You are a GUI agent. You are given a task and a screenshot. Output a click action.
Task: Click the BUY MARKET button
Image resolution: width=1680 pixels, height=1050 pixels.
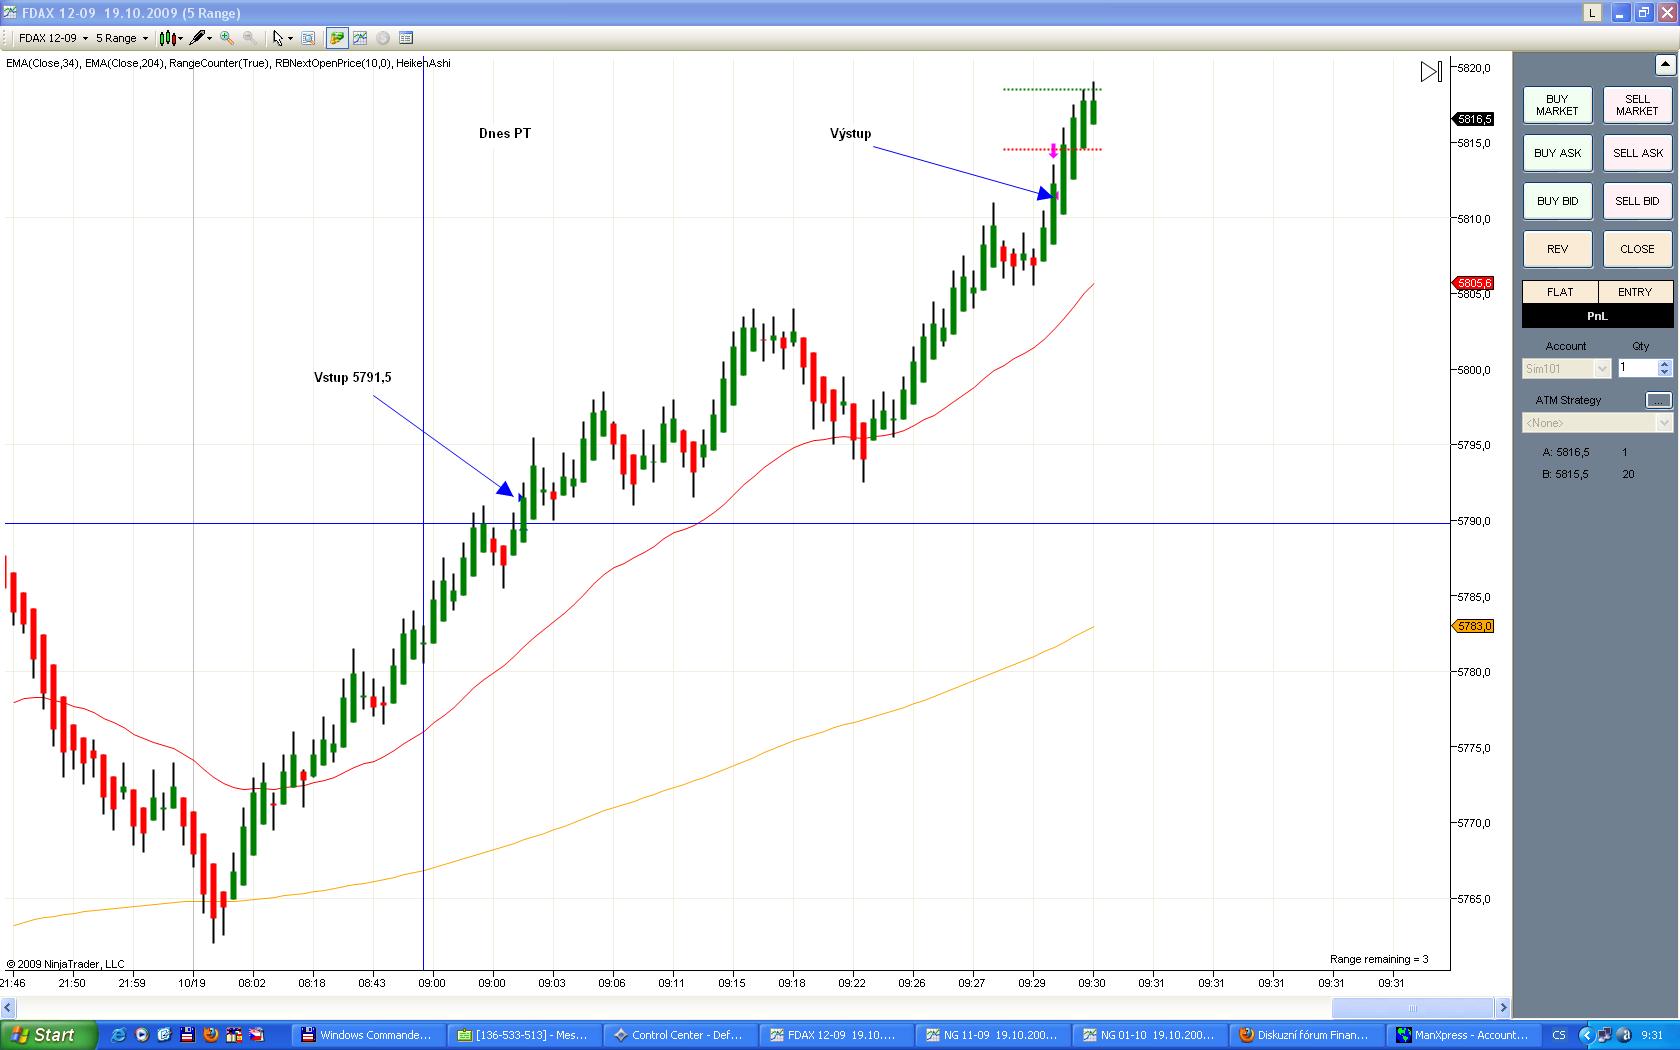point(1557,105)
